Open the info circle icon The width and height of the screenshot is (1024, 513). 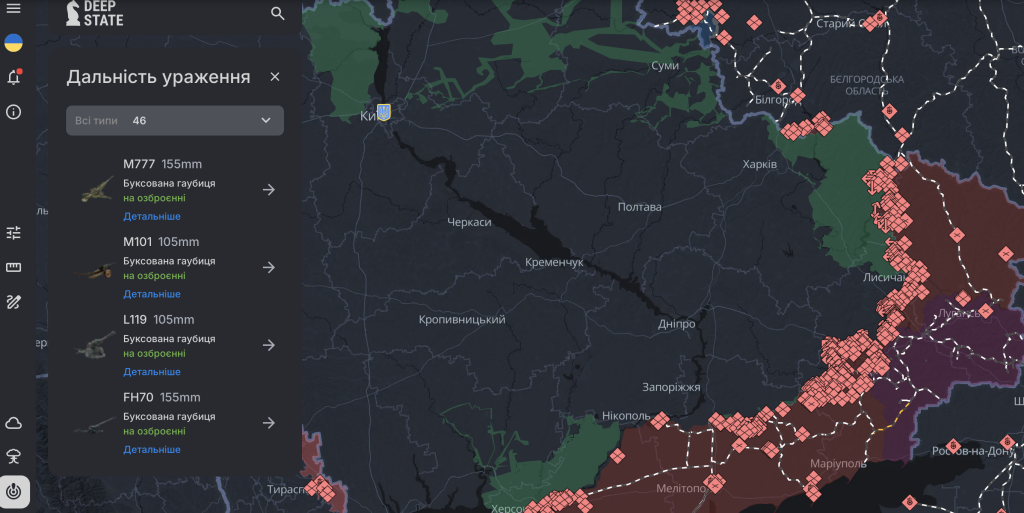point(14,112)
